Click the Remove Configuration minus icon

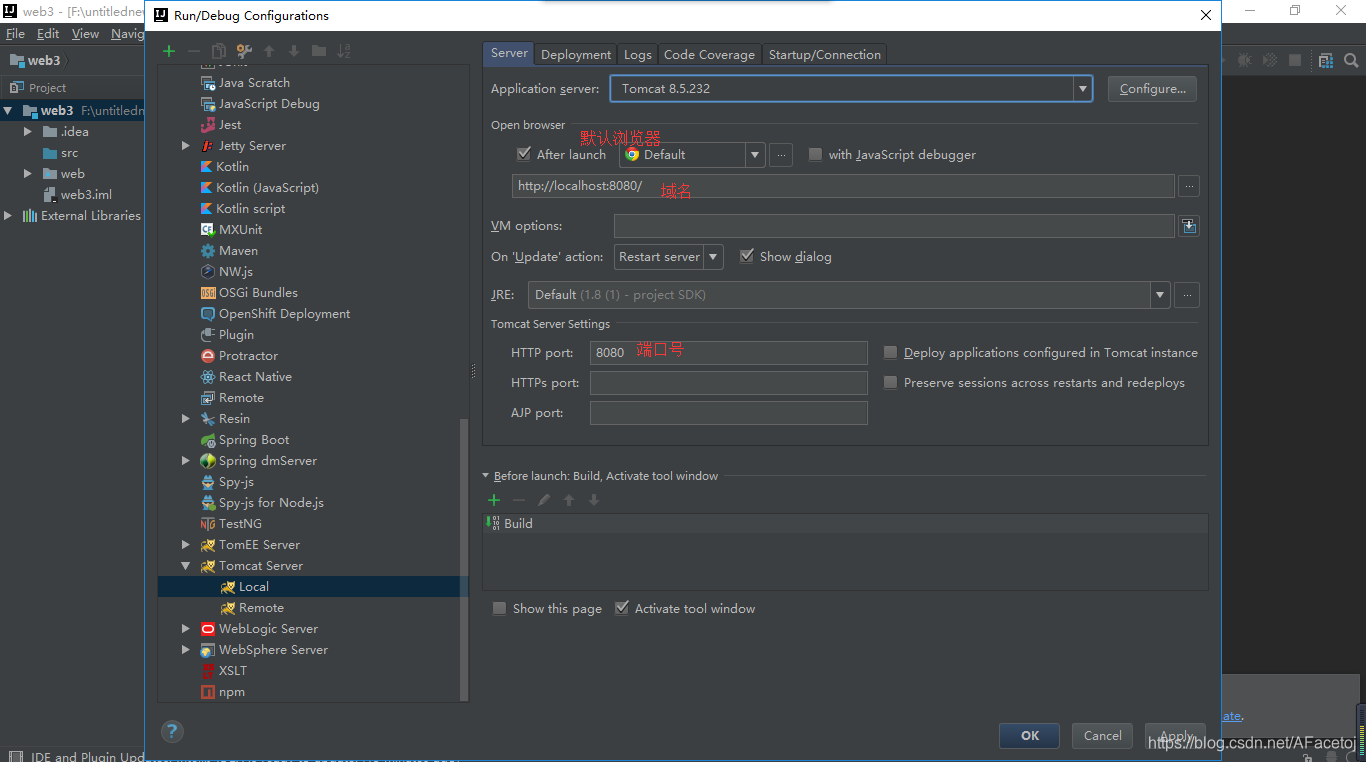click(x=194, y=51)
